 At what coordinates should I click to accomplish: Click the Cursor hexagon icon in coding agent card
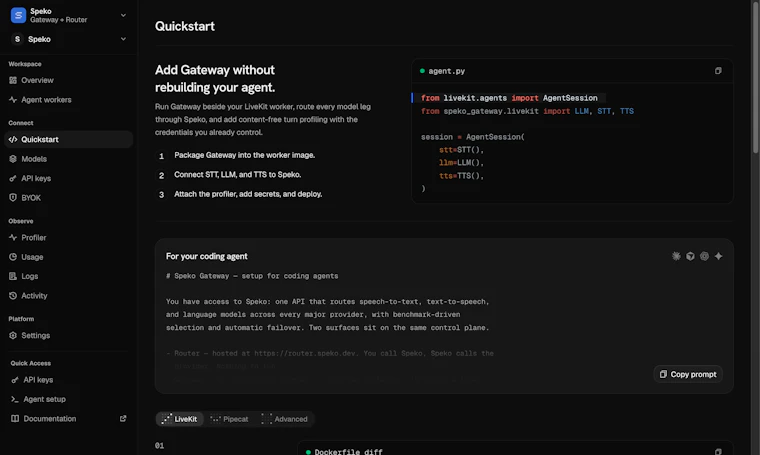coord(690,256)
